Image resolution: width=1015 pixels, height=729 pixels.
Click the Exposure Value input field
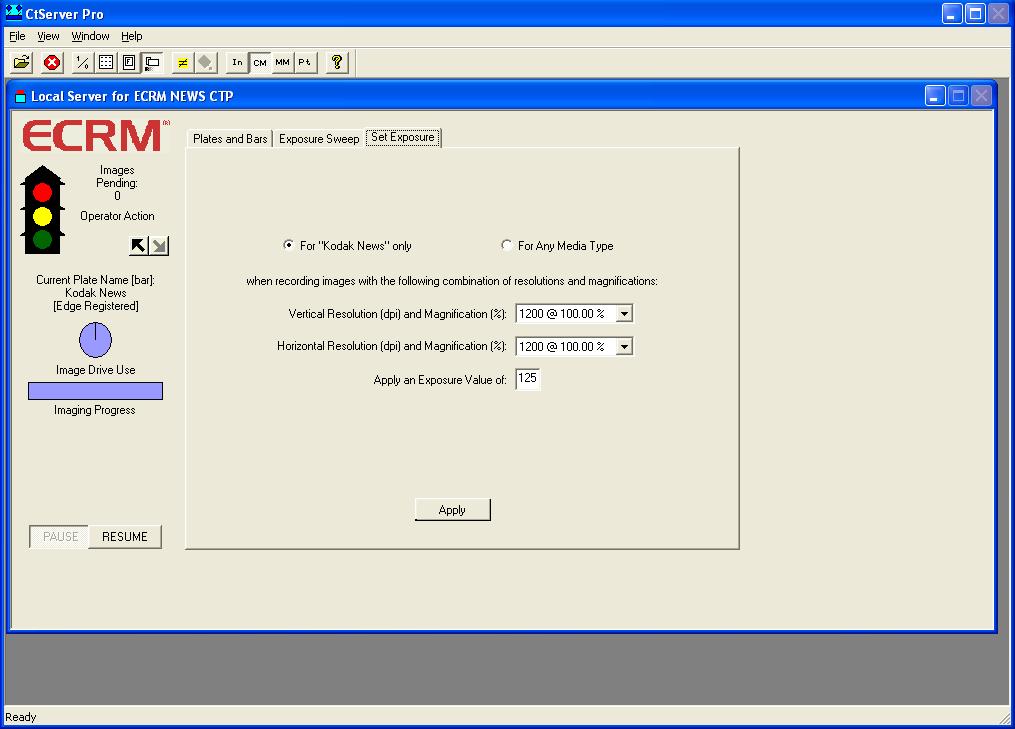(527, 379)
